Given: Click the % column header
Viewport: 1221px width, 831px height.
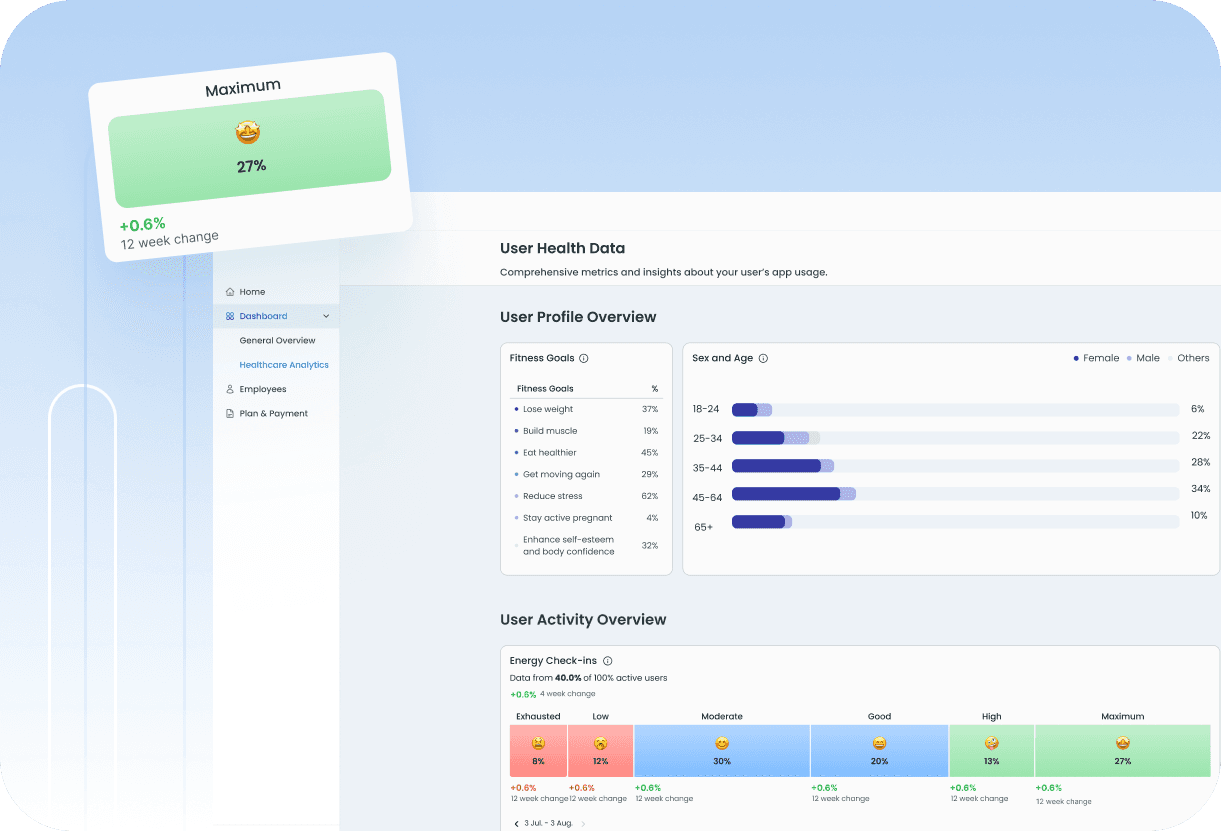Looking at the screenshot, I should [x=655, y=388].
